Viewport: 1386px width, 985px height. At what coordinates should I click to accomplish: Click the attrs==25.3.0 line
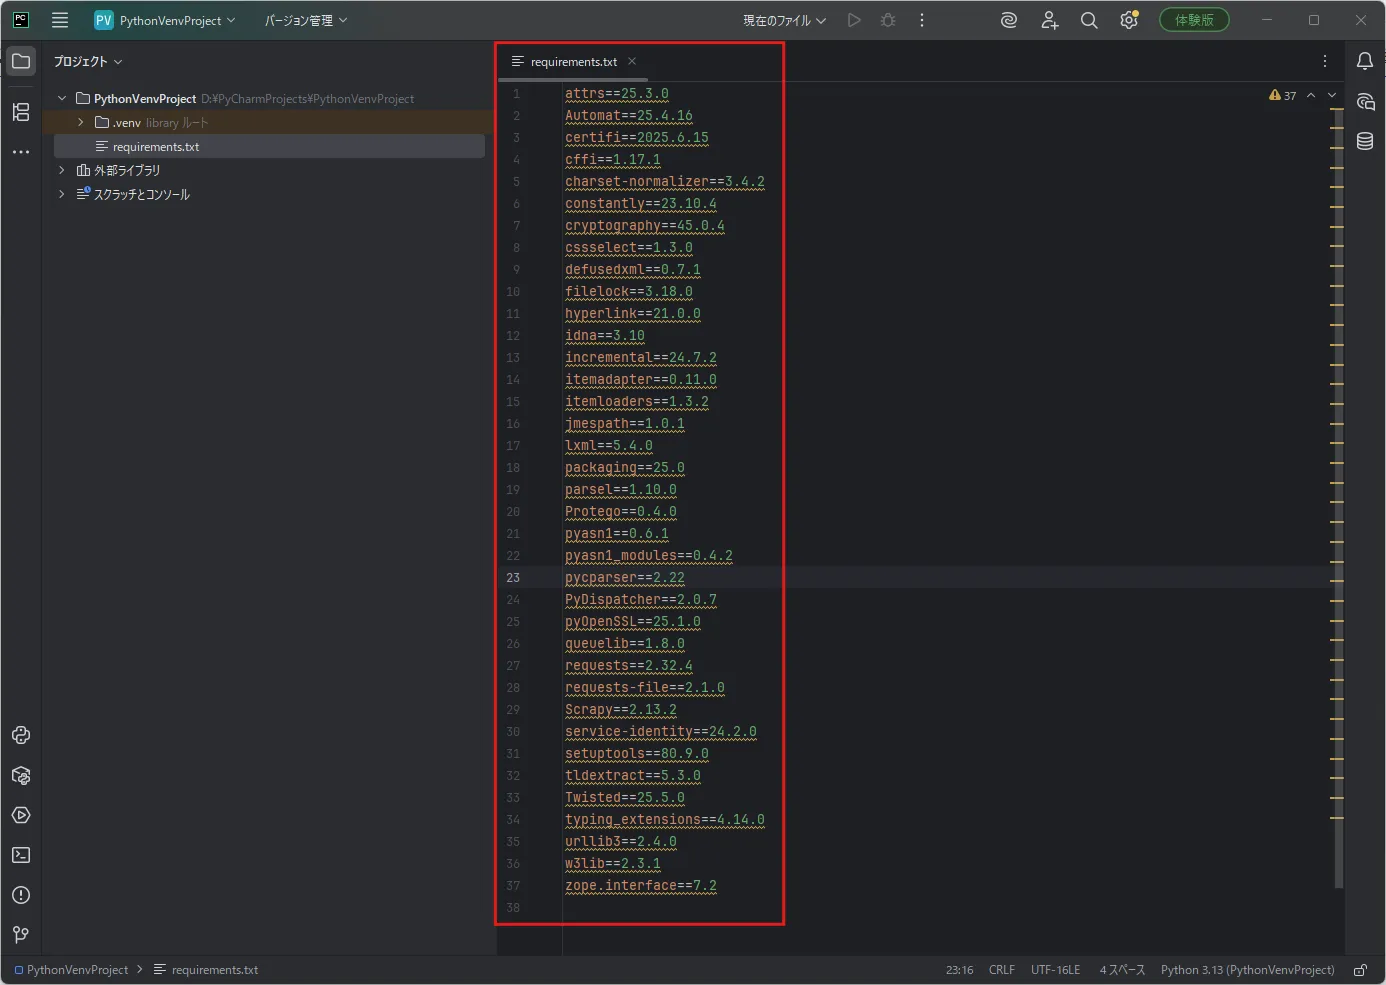pos(617,94)
